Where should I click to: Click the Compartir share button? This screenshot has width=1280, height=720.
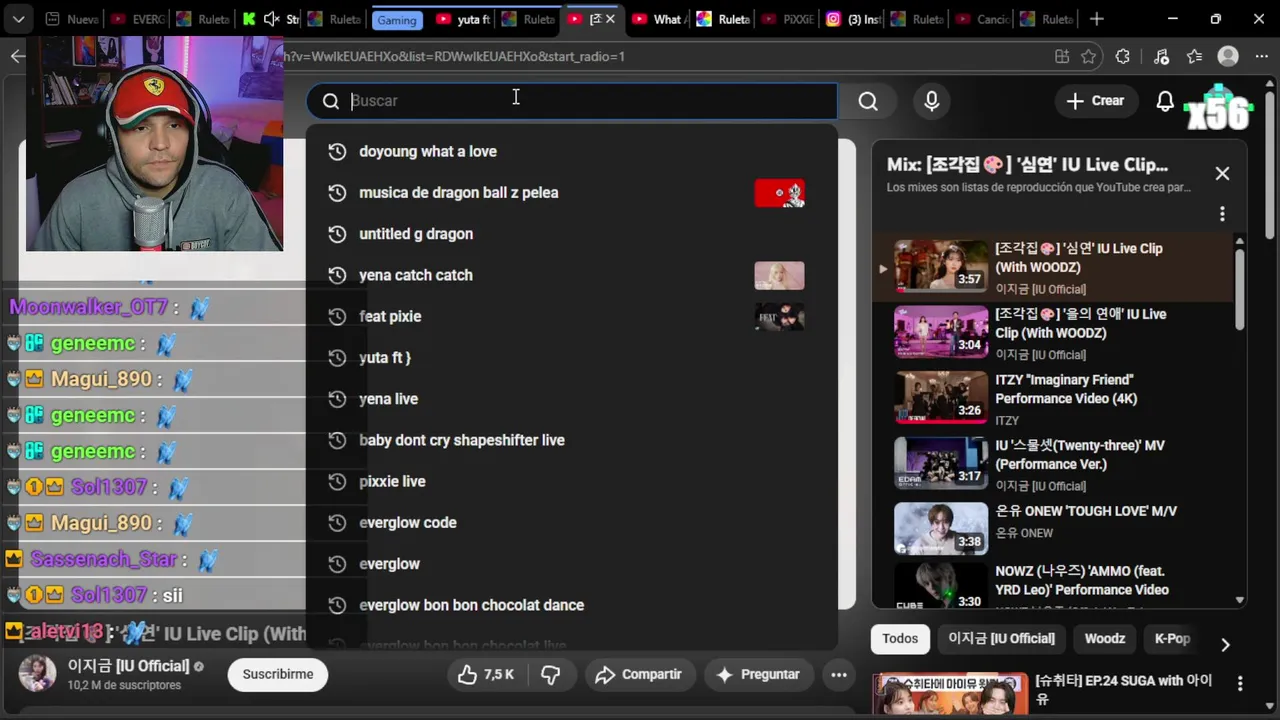click(638, 675)
